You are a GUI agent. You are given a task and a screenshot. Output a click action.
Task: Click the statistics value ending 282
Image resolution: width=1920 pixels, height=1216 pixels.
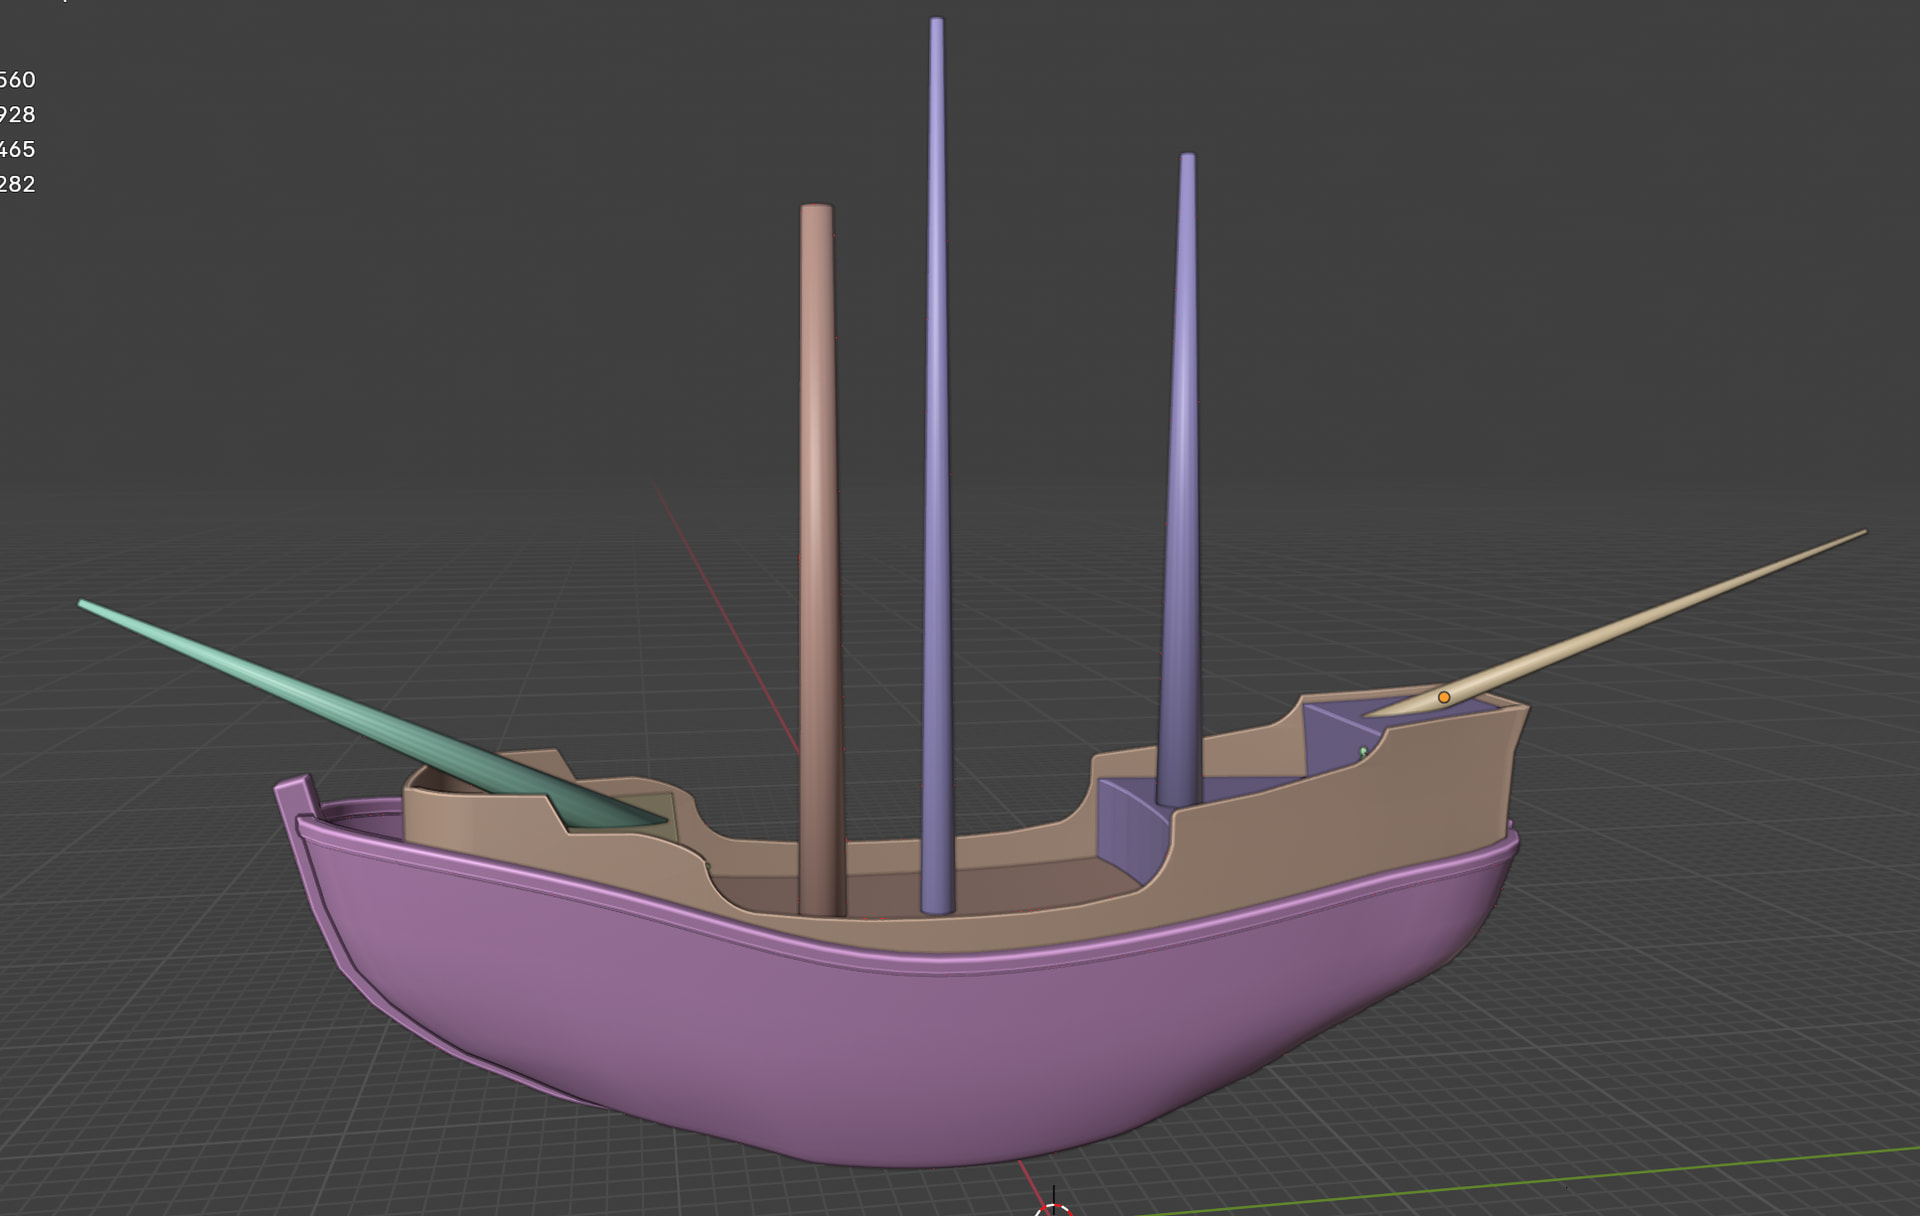18,184
